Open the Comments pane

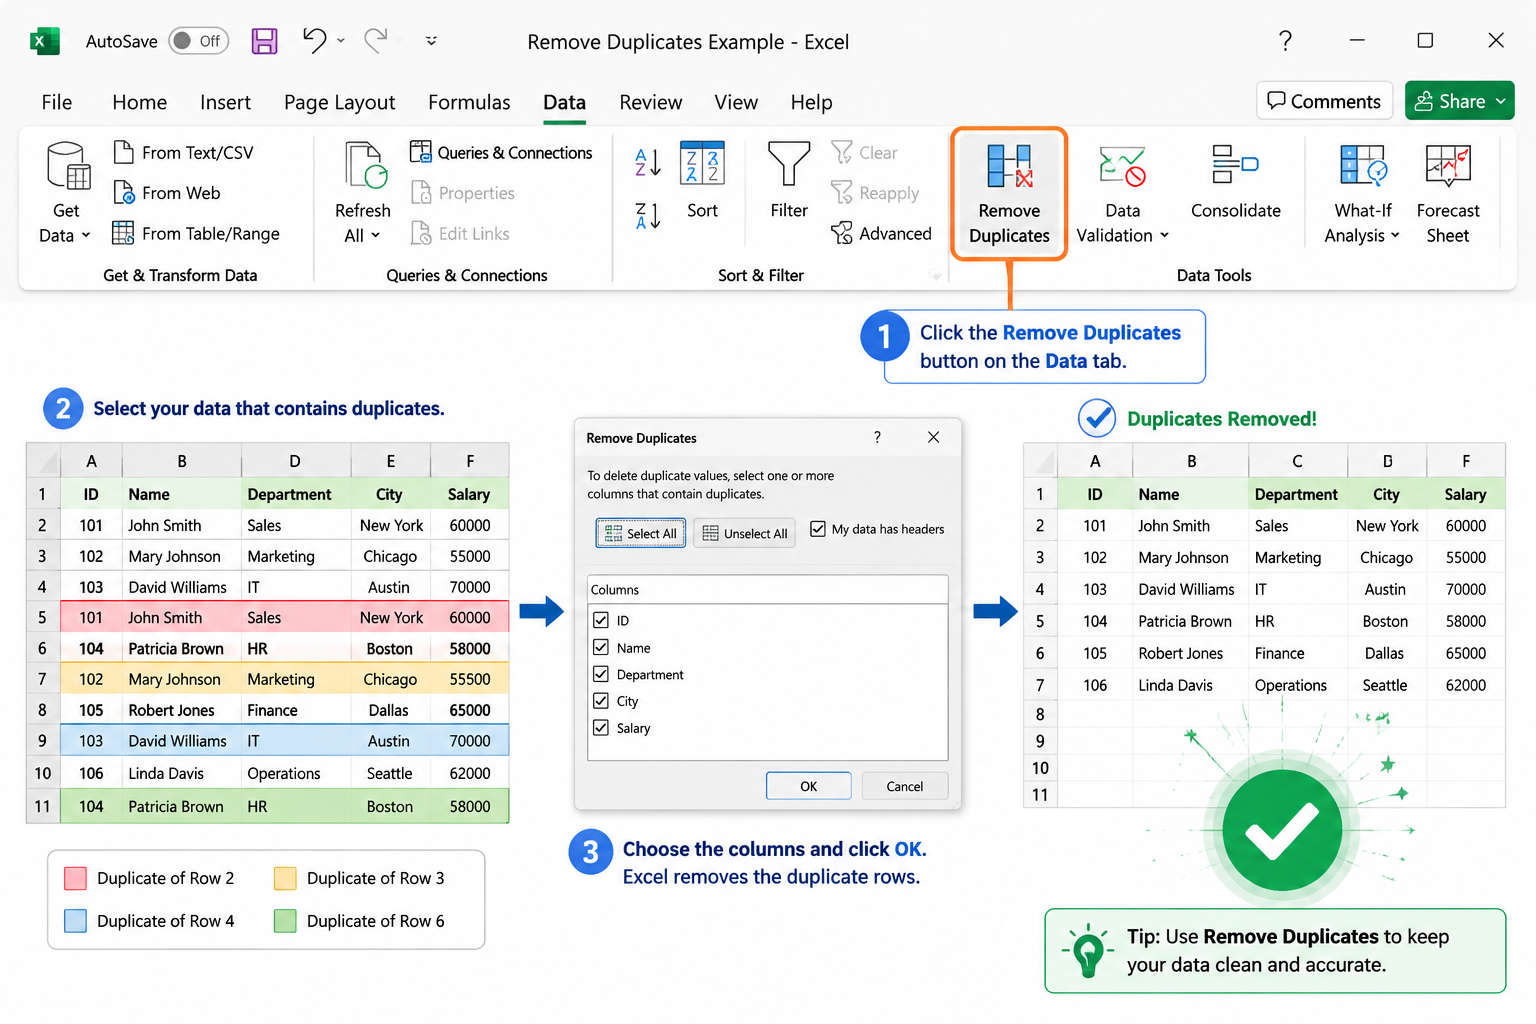tap(1324, 101)
